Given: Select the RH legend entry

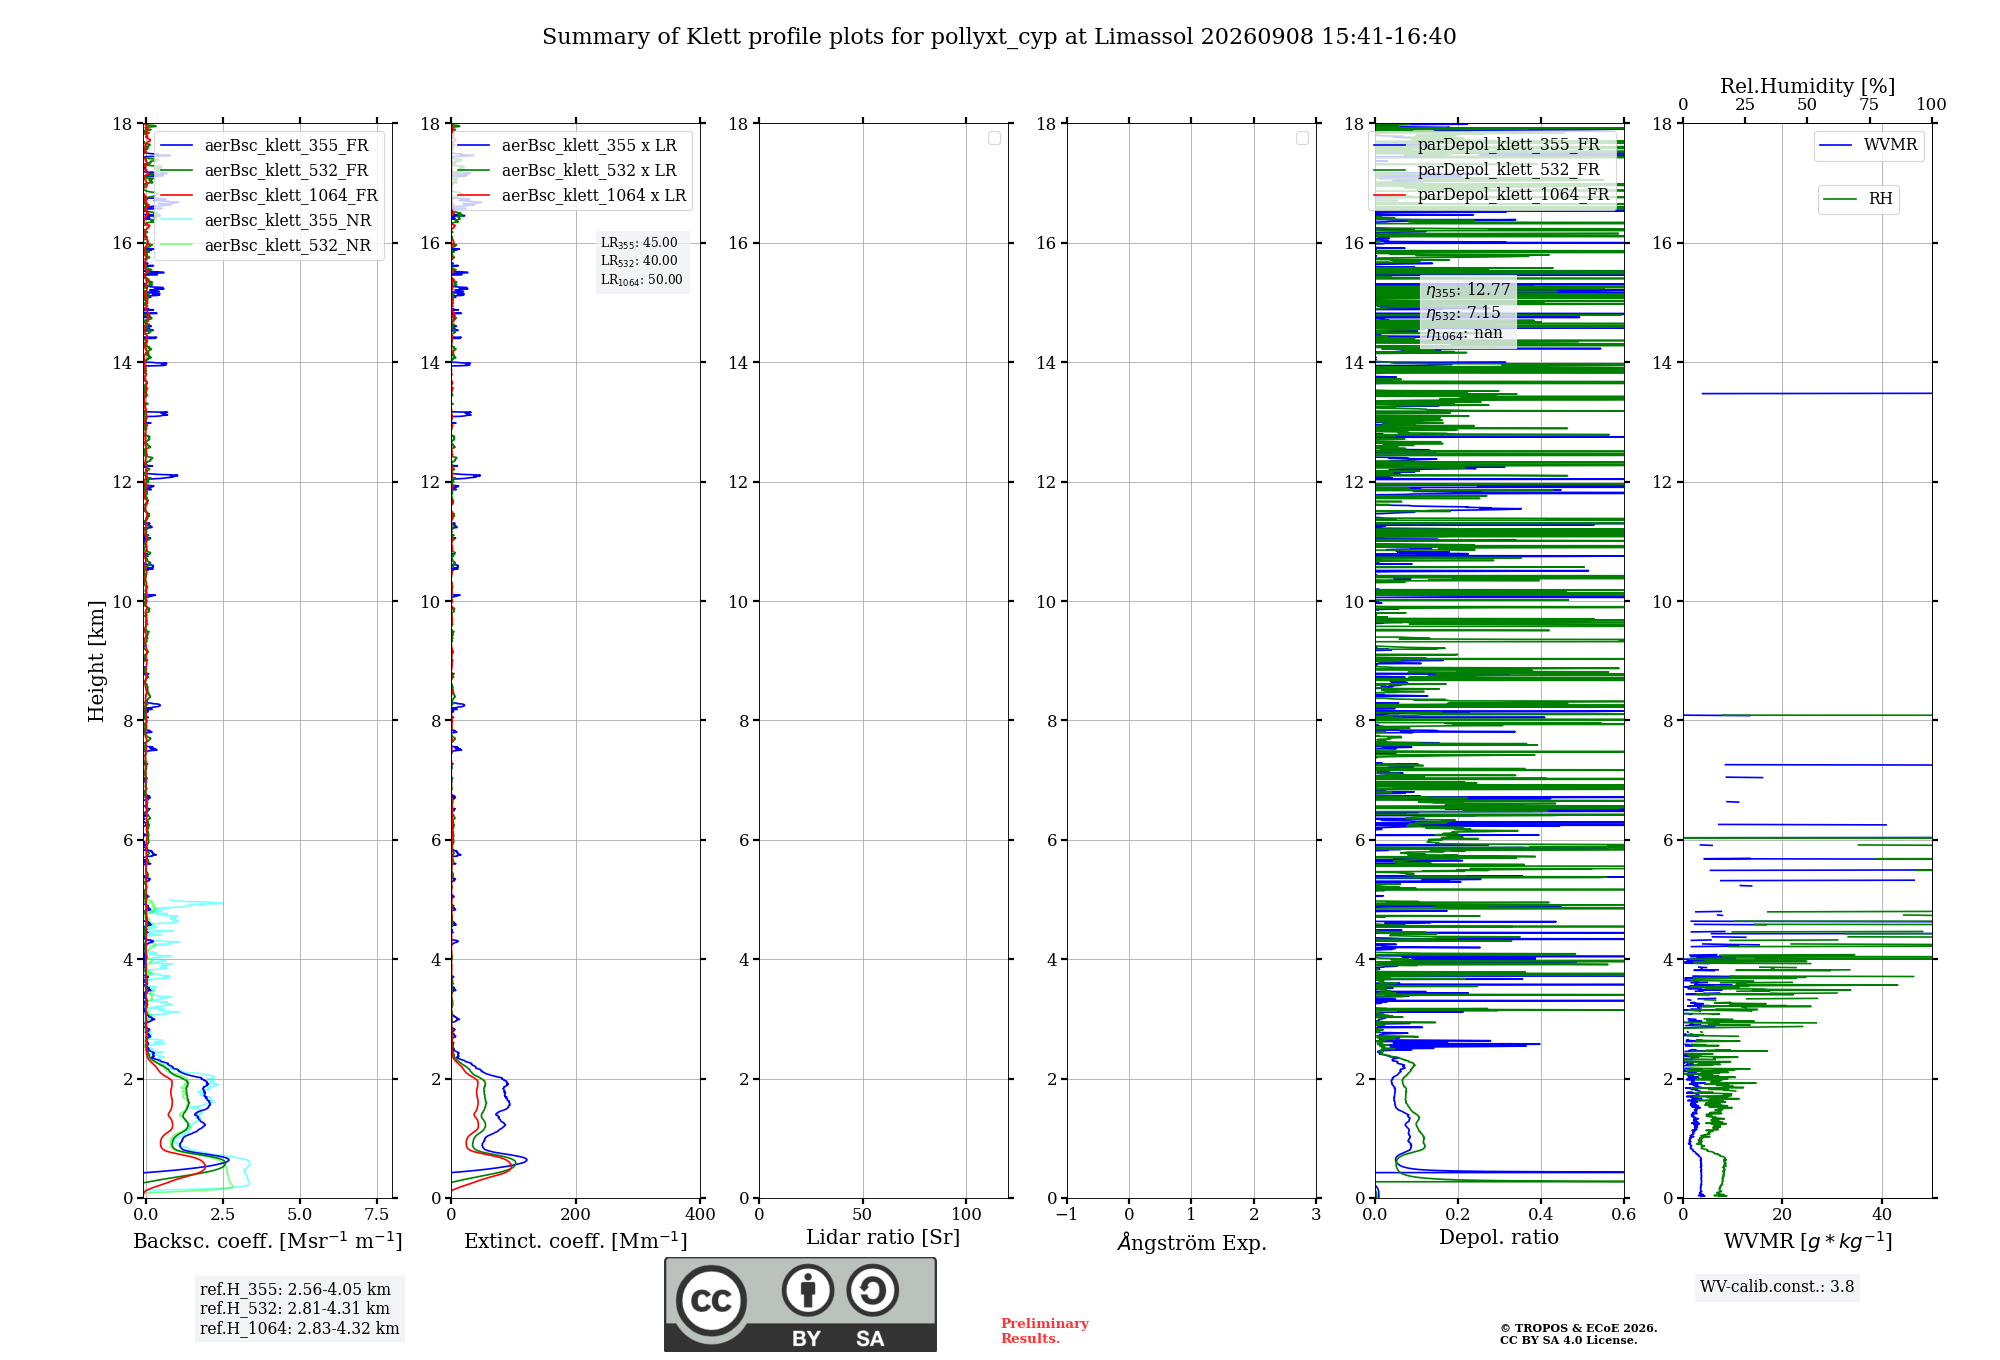Looking at the screenshot, I should [x=1858, y=200].
